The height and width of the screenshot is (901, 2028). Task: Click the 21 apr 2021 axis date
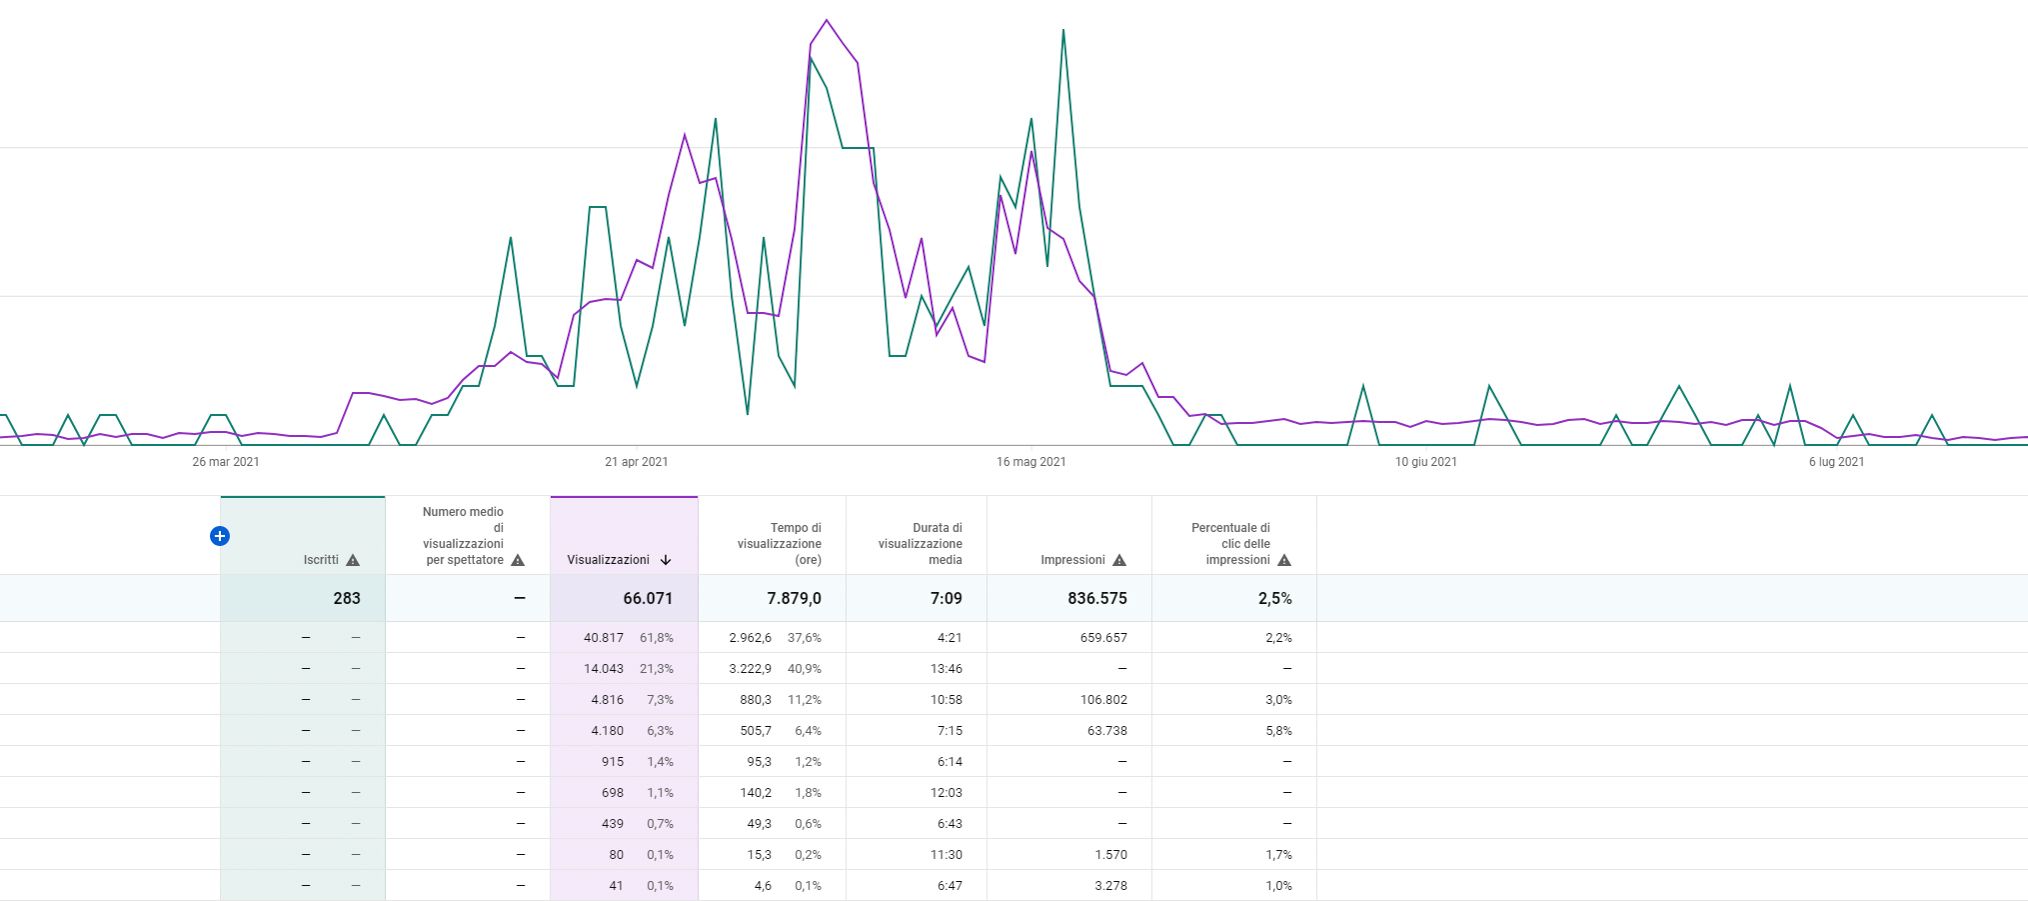636,462
